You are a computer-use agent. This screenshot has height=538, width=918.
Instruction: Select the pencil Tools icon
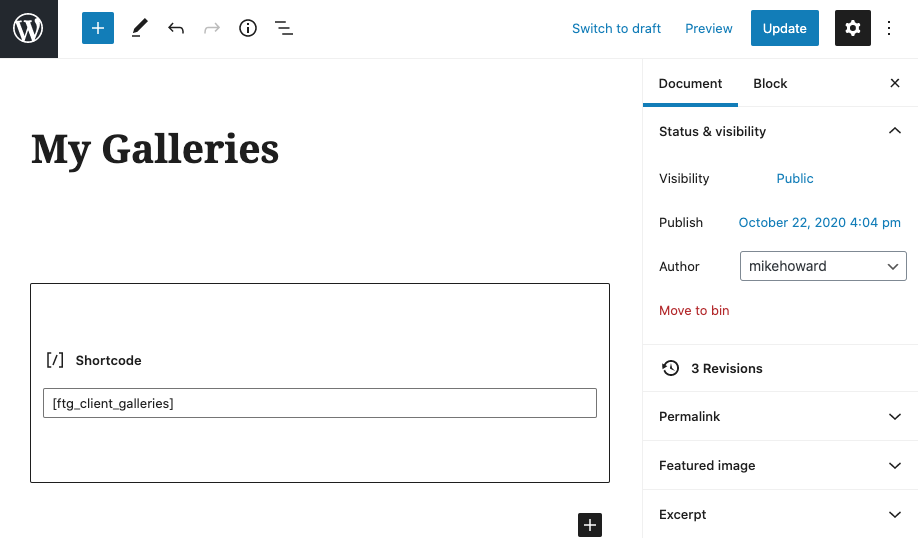pos(139,28)
